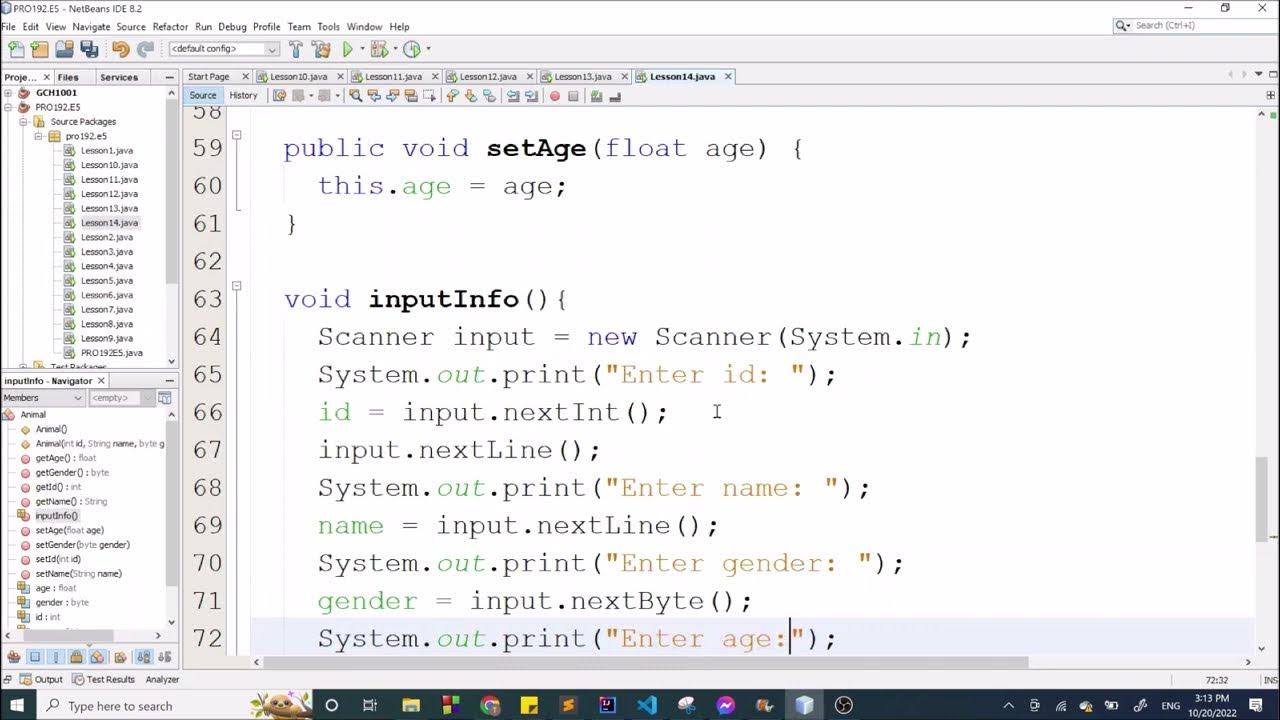Click the editor vertical scrollbar thumb
The image size is (1280, 720).
1262,498
